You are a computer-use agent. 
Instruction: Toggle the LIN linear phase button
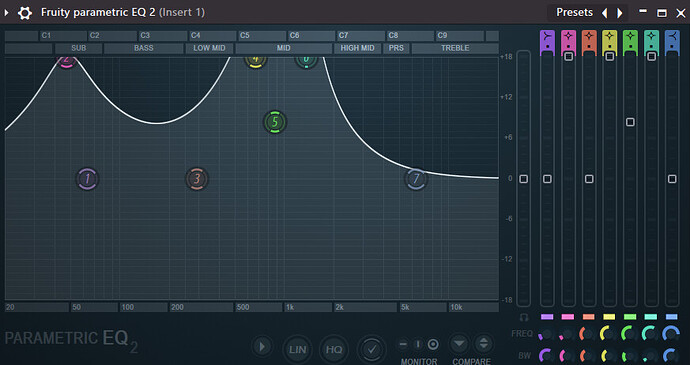(297, 350)
